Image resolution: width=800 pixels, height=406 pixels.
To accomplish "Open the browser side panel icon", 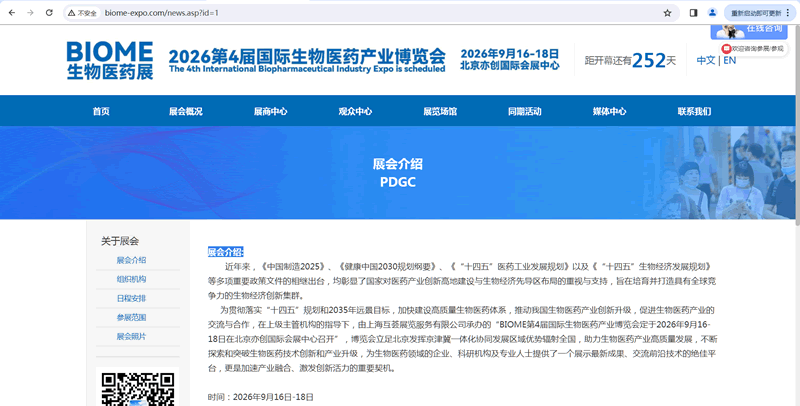I will point(693,13).
